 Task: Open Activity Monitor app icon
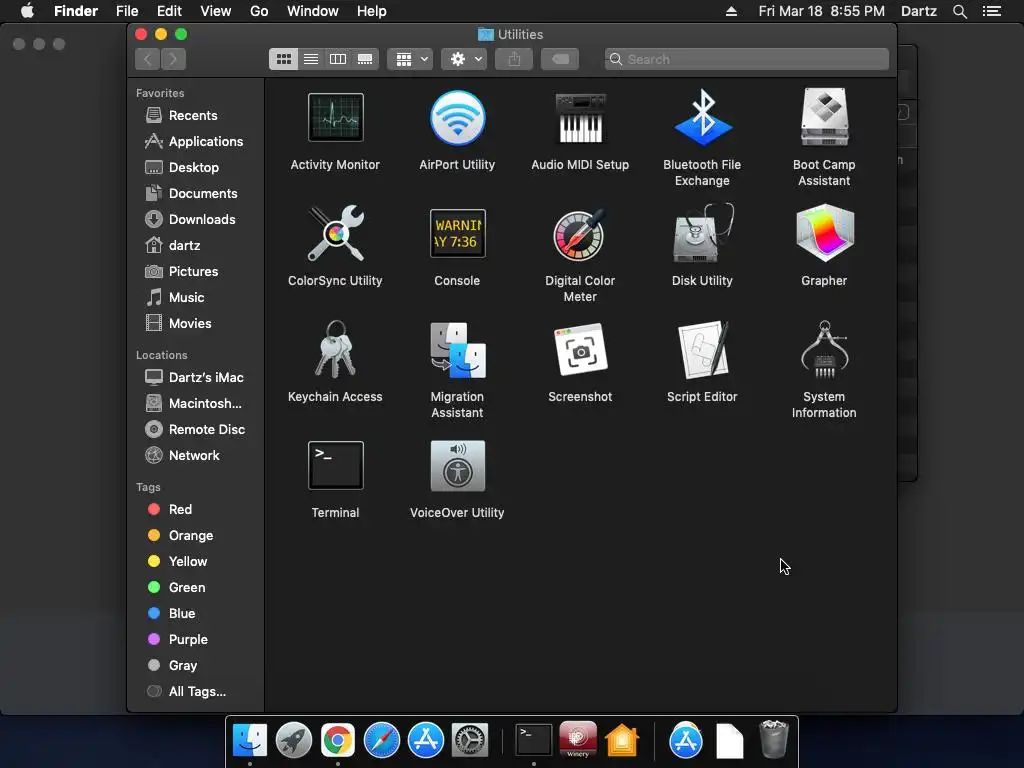tap(335, 118)
